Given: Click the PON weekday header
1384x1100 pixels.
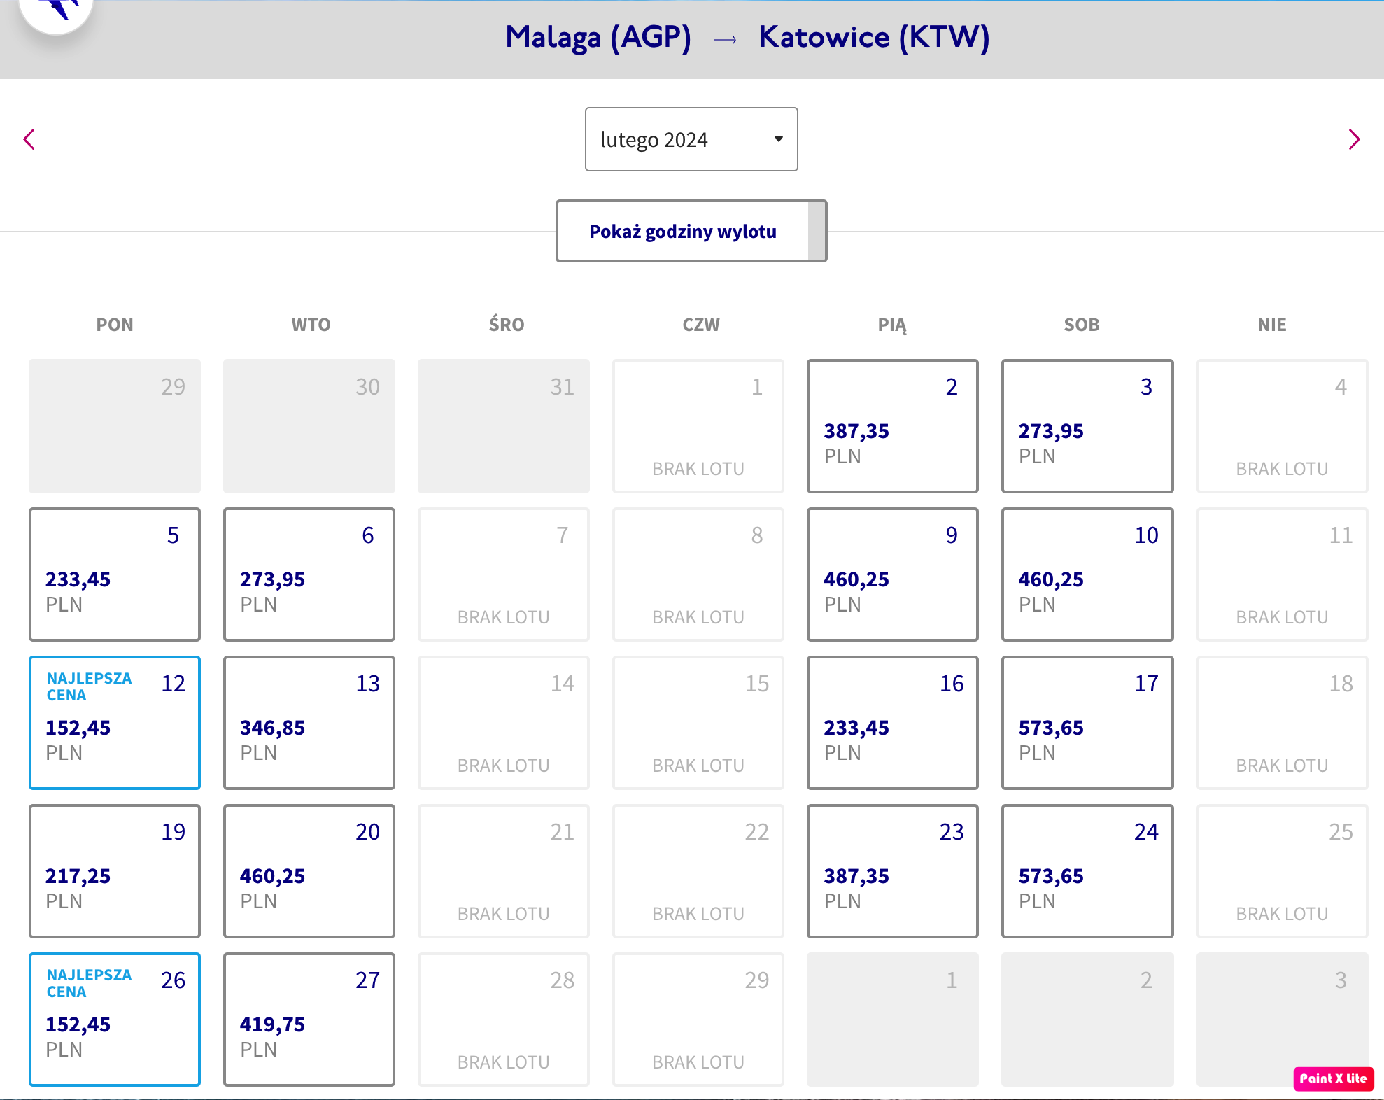Looking at the screenshot, I should coord(115,325).
